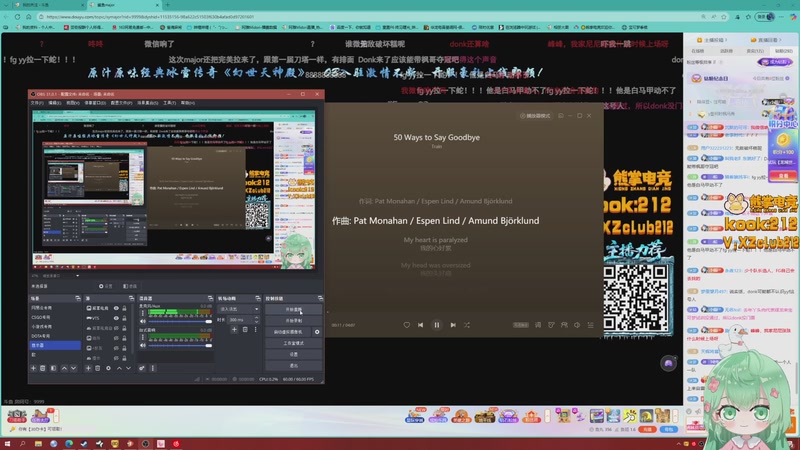800x450 pixels.
Task: Add a scene transition with plus icon
Action: coord(234,330)
